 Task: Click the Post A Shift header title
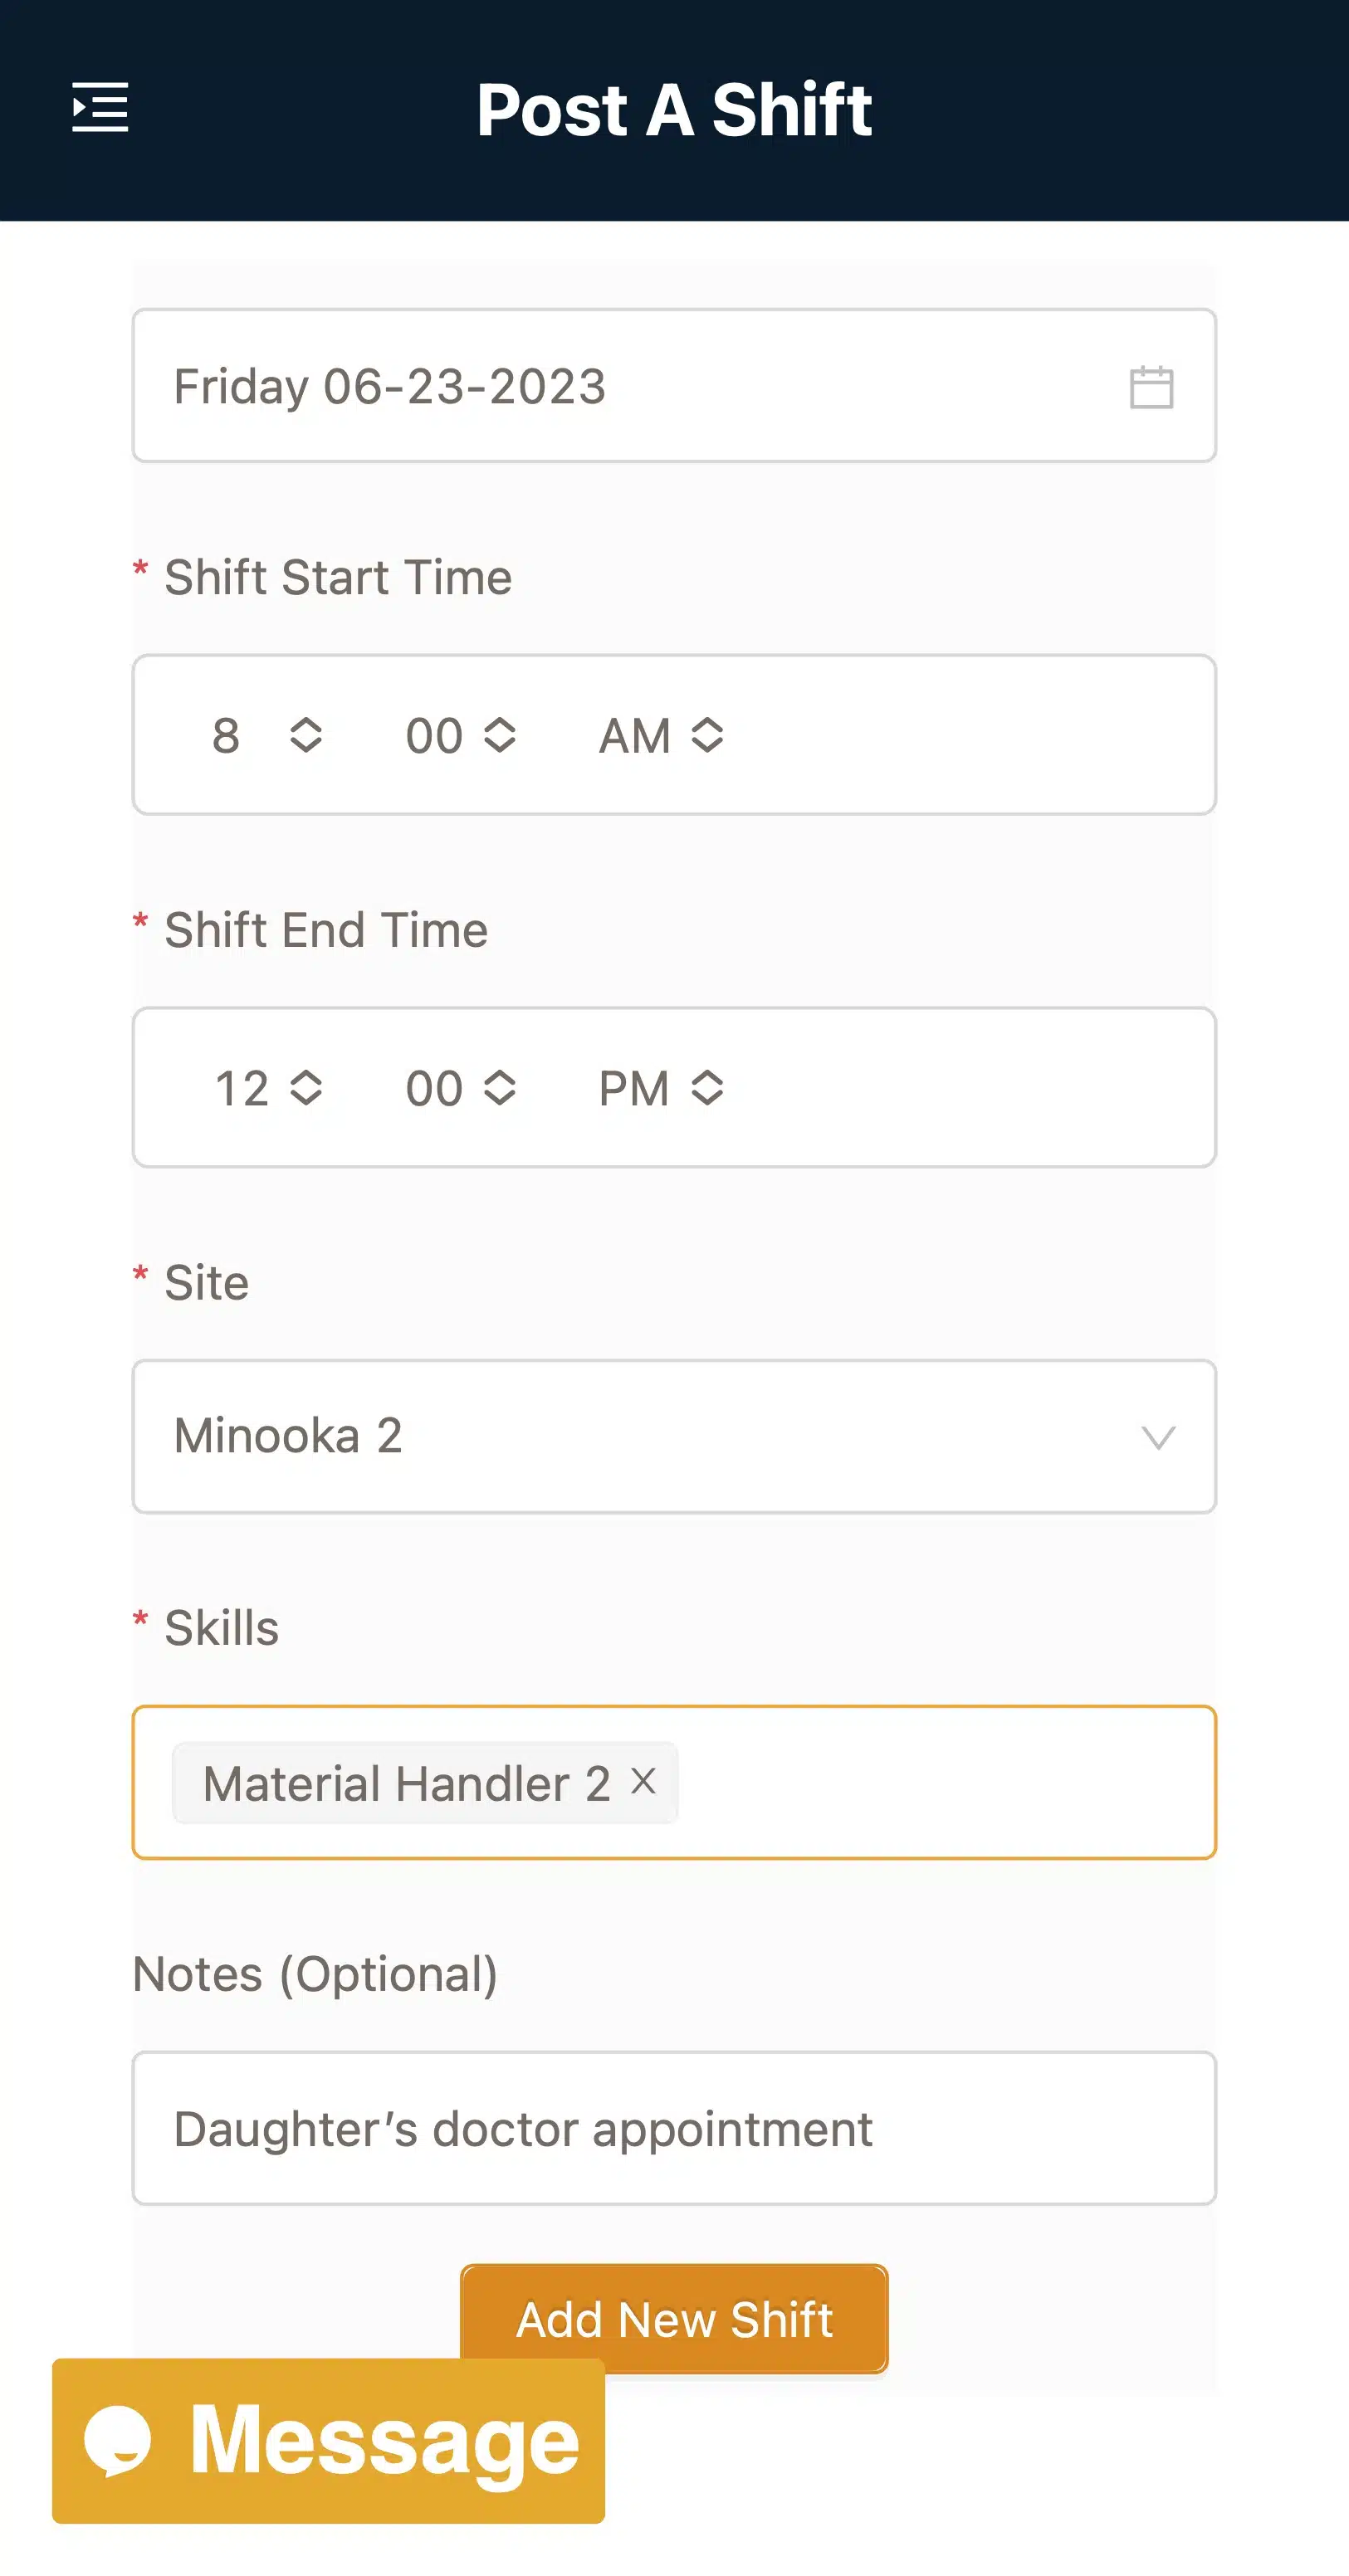[x=674, y=109]
